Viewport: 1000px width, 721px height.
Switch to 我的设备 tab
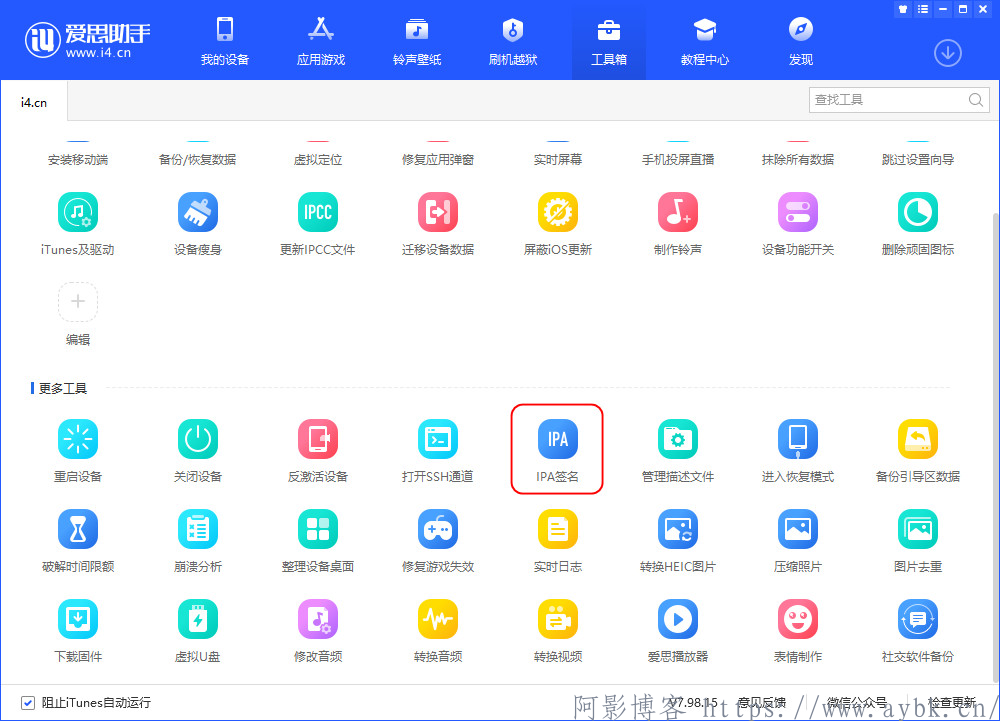(x=224, y=41)
